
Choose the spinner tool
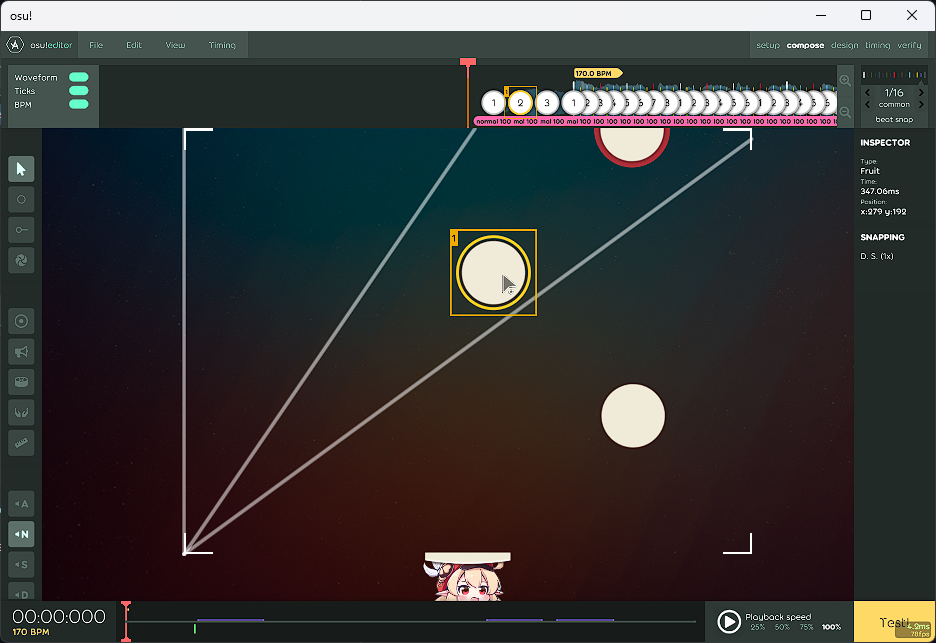pyautogui.click(x=21, y=260)
